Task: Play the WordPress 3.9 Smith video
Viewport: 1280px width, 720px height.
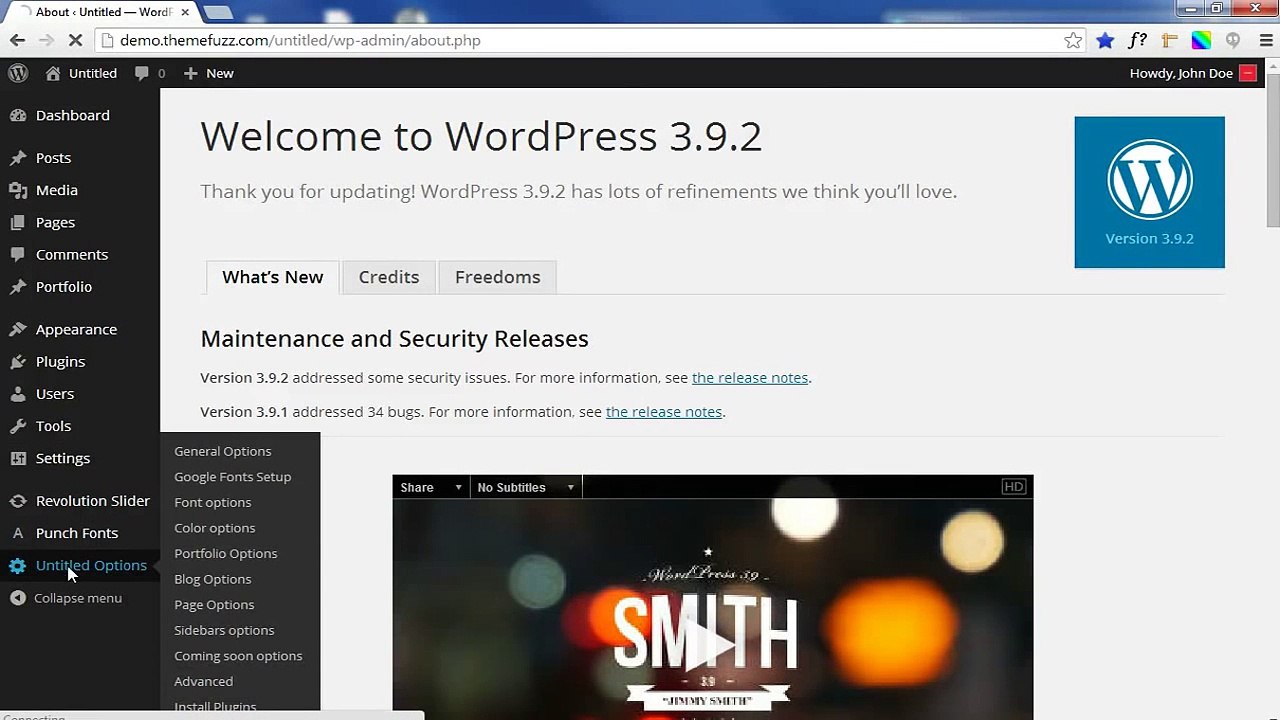Action: pyautogui.click(x=712, y=646)
